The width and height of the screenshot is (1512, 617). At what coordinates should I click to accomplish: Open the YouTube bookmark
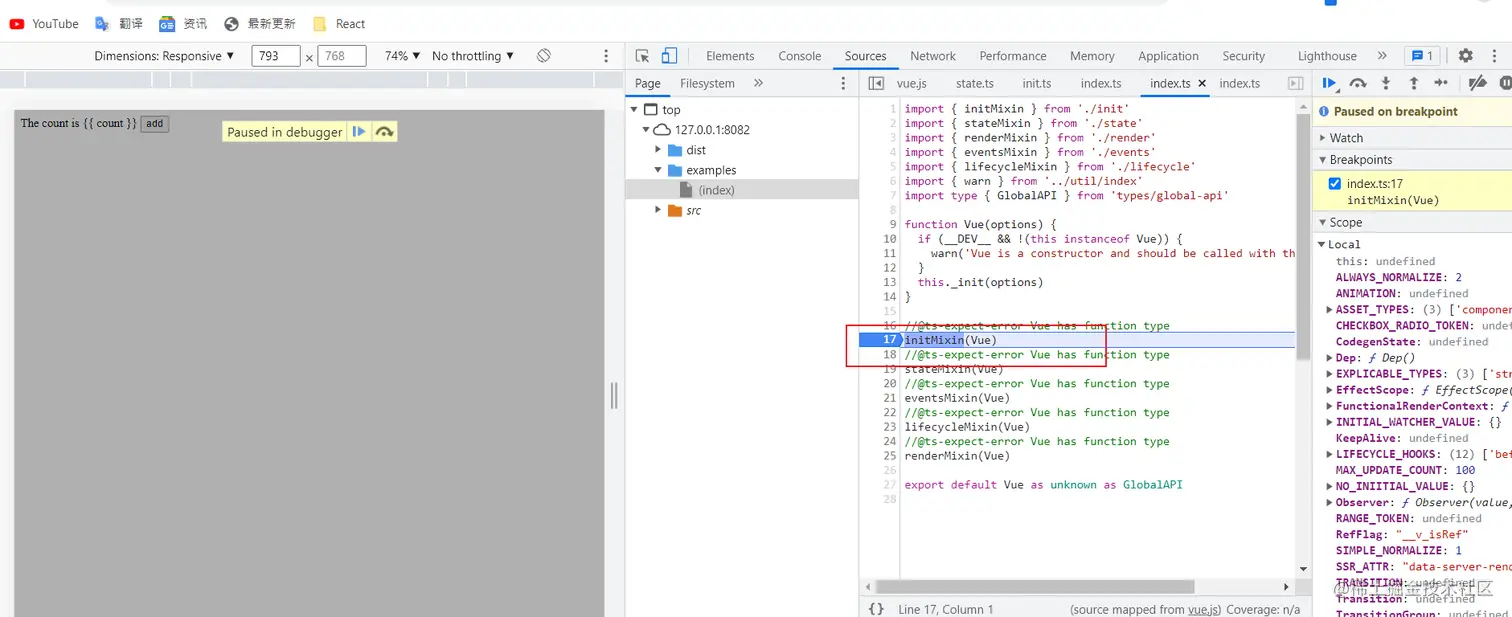click(x=44, y=23)
